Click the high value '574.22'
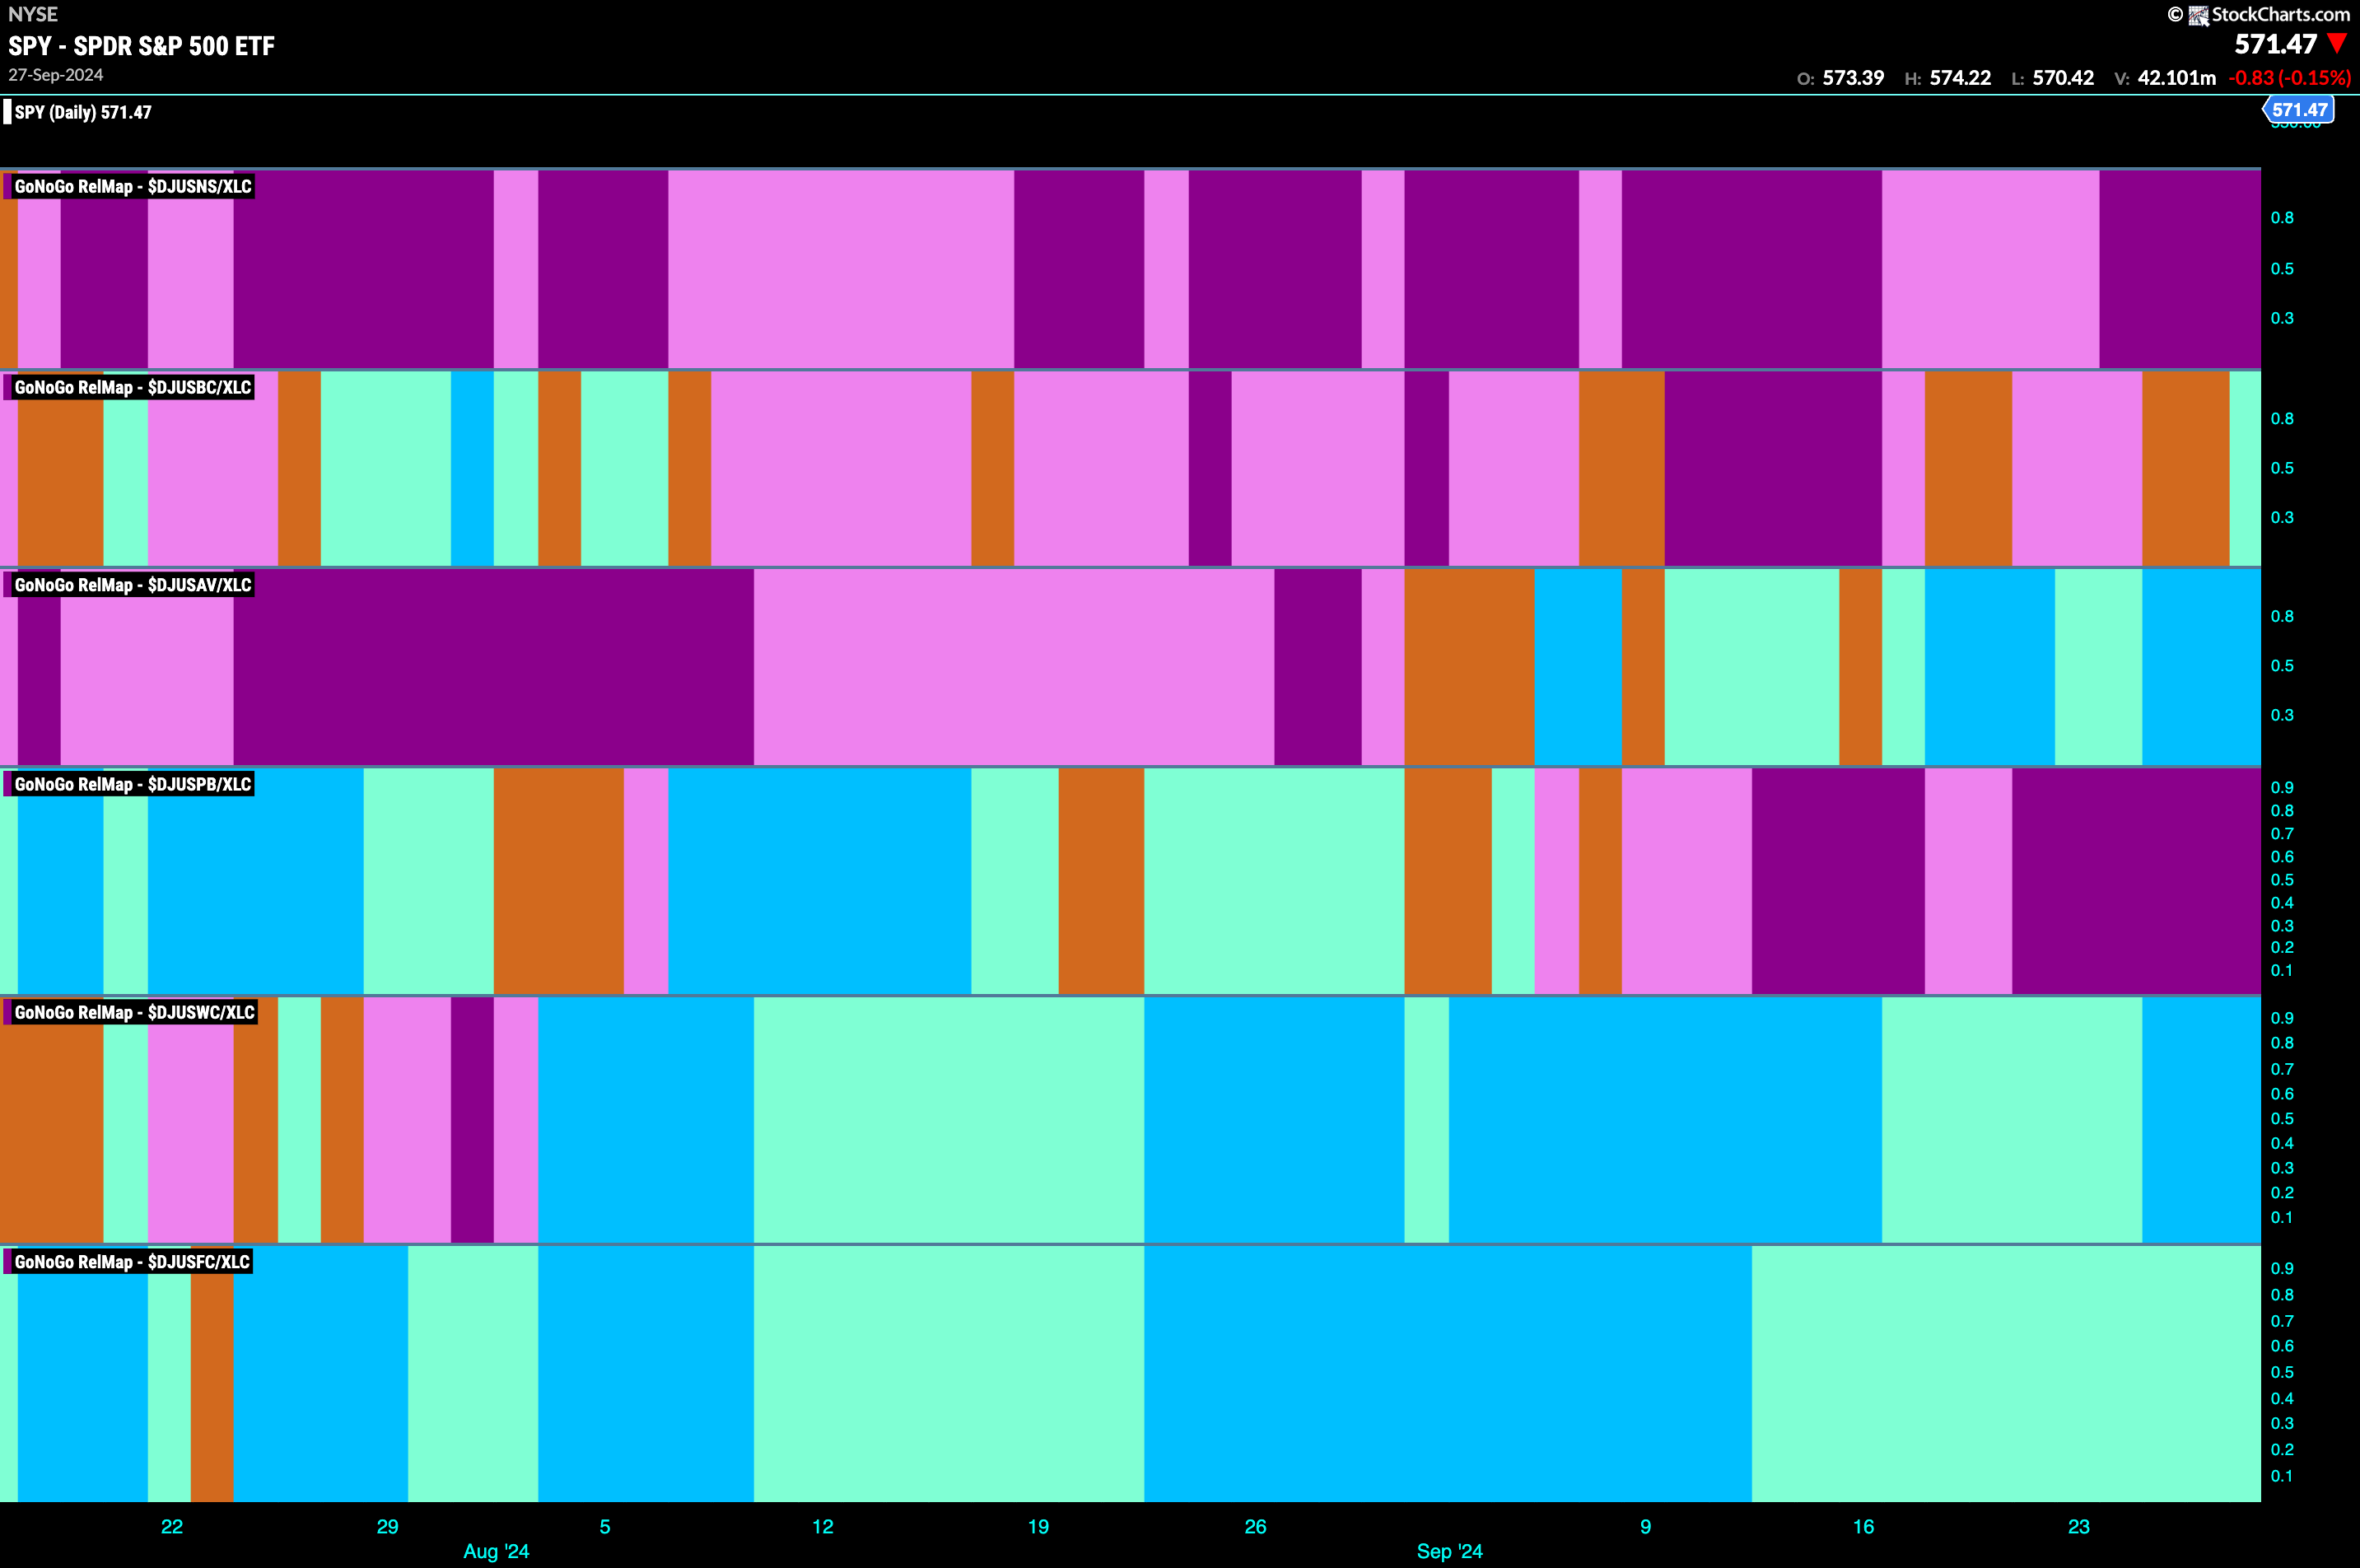2360x1568 pixels. (1960, 78)
